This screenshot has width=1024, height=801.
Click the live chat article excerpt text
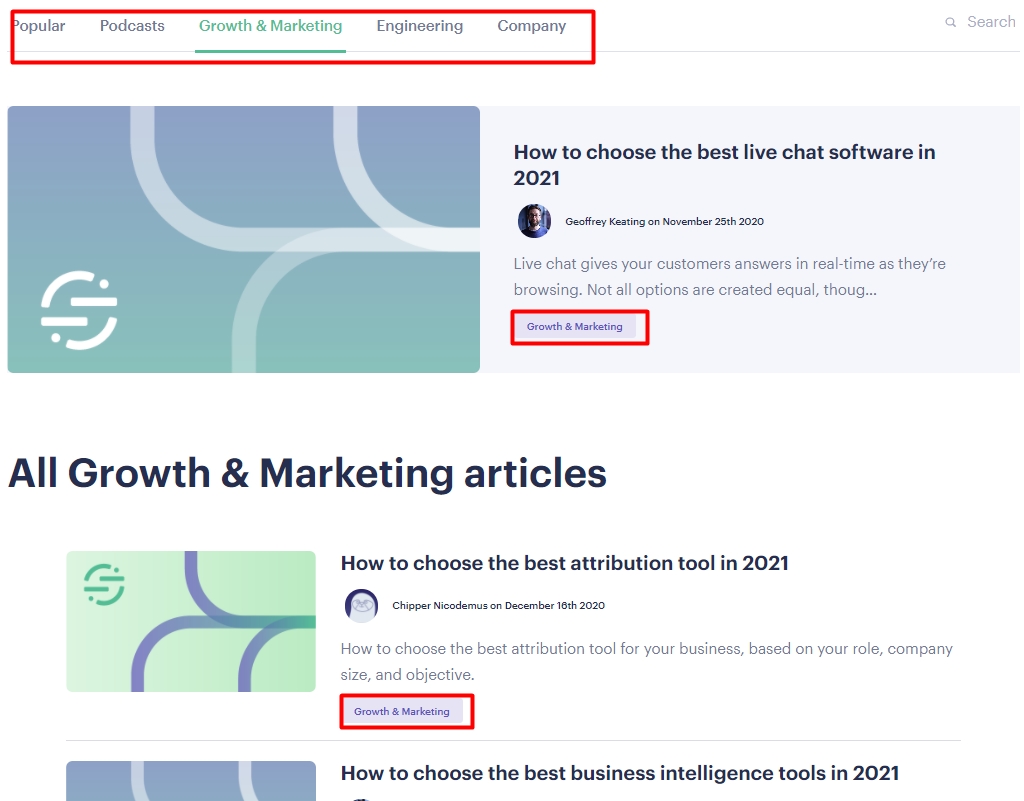(729, 277)
